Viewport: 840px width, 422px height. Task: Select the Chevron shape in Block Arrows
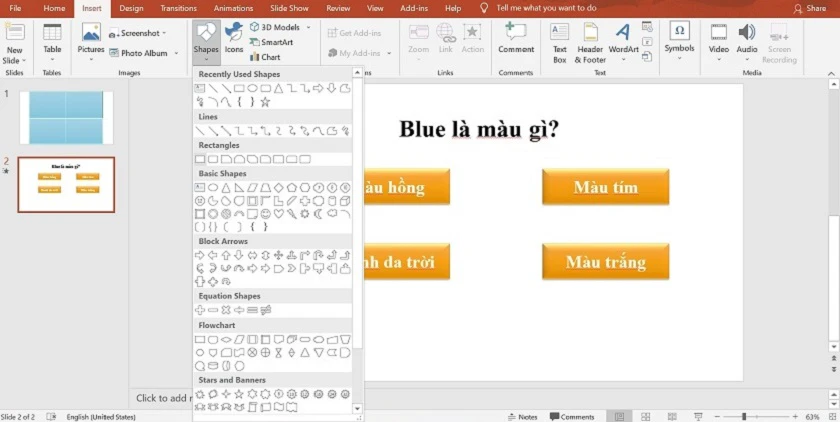[292, 268]
